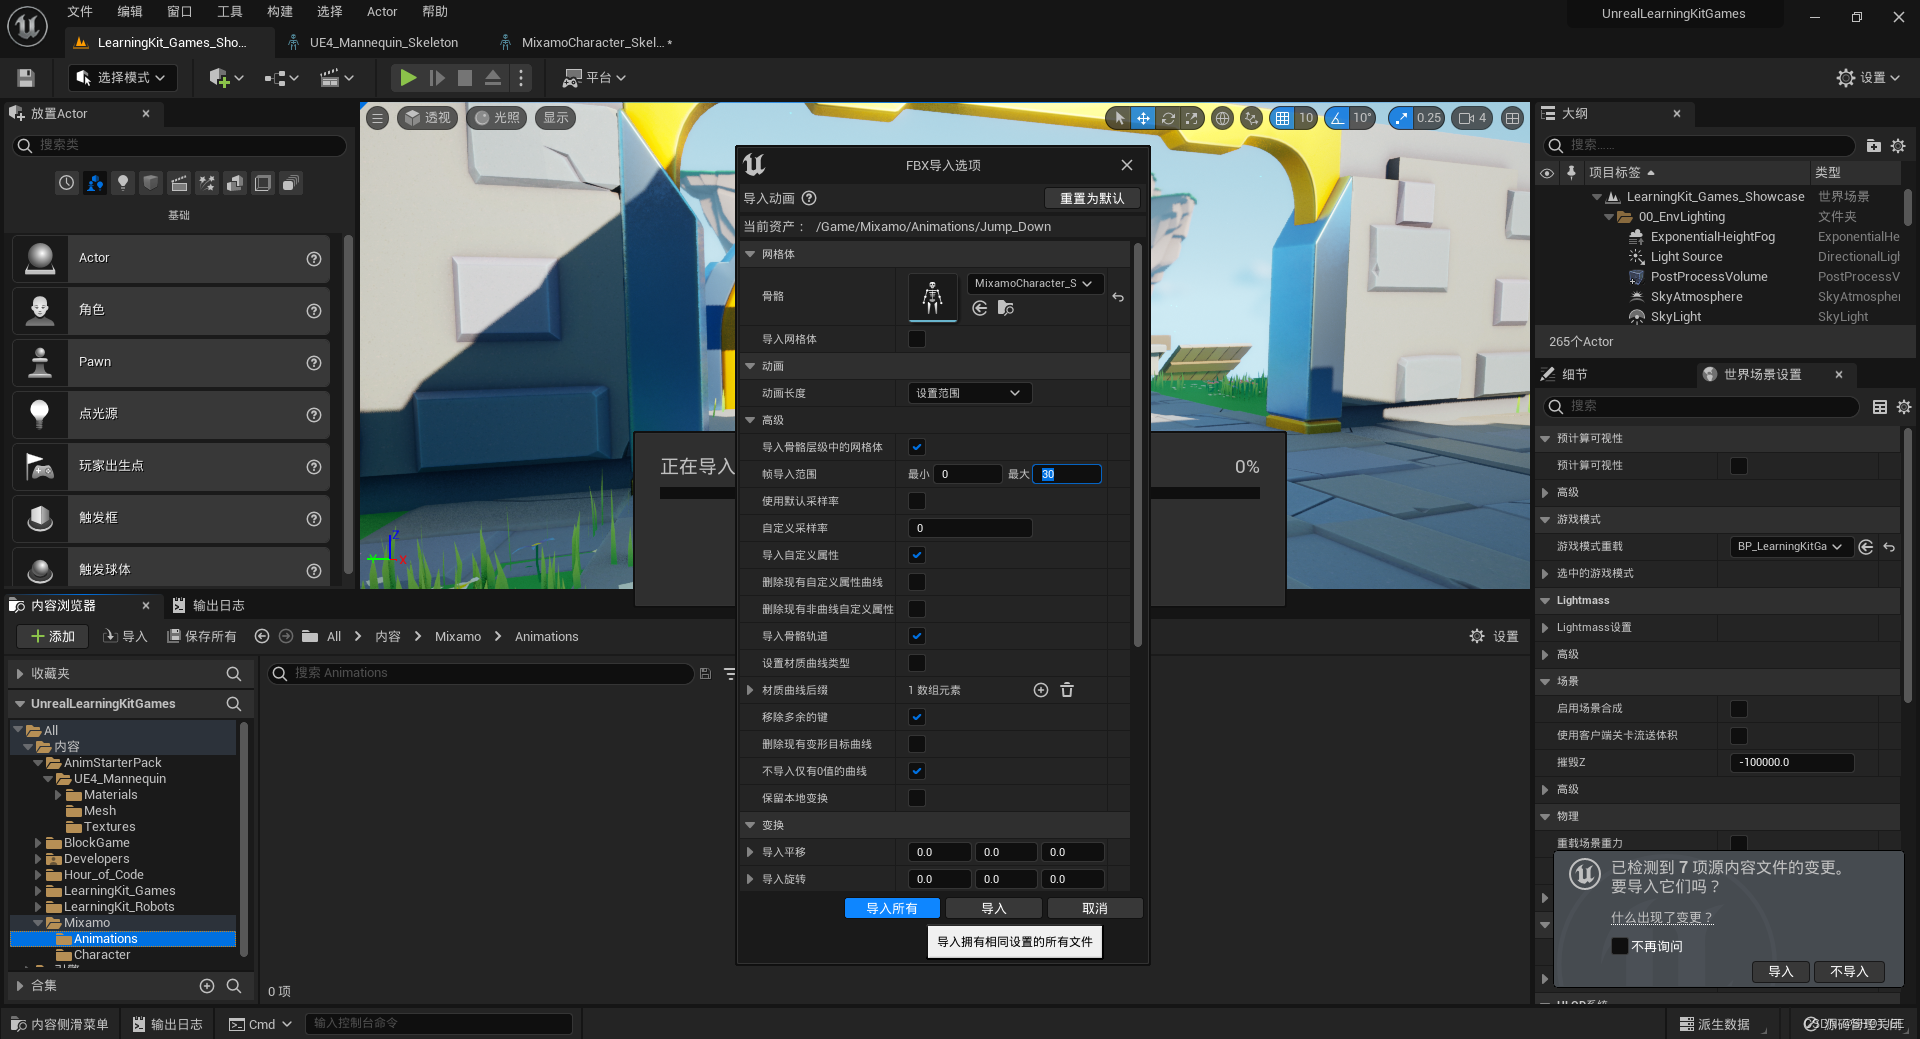This screenshot has height=1039, width=1920.
Task: Click the outliner add folder icon
Action: point(1873,145)
